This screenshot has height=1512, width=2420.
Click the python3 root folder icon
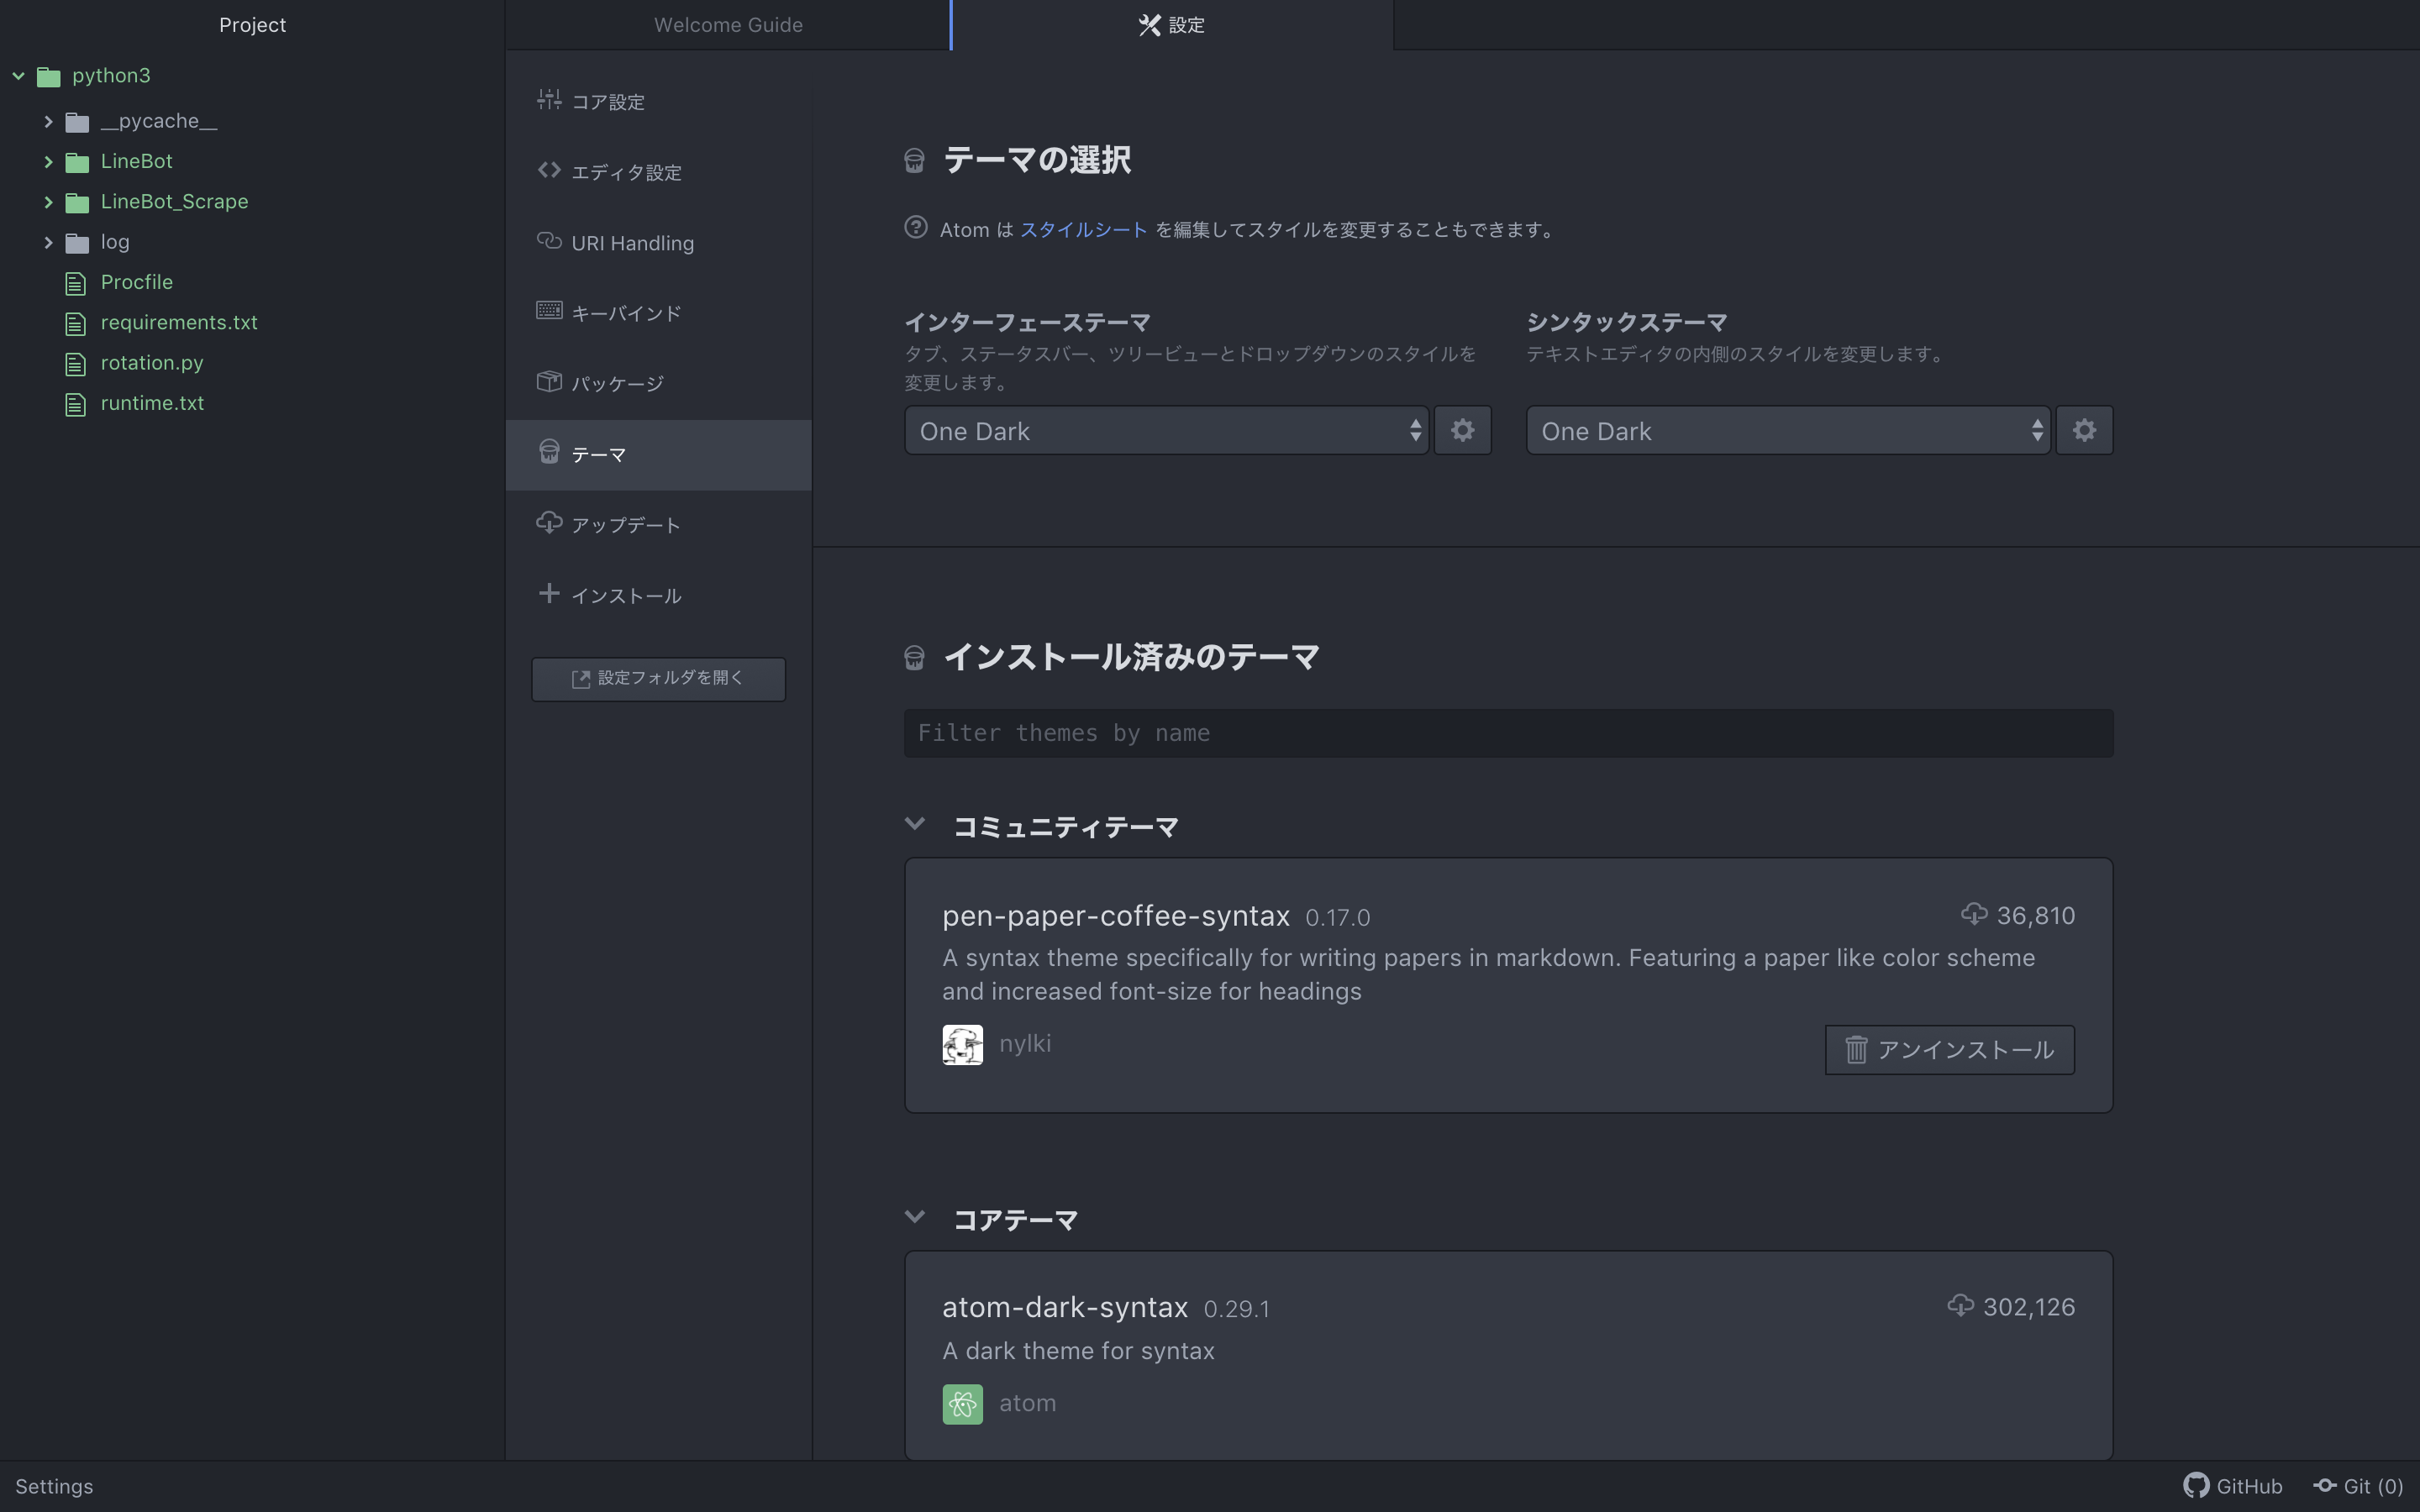coord(48,77)
